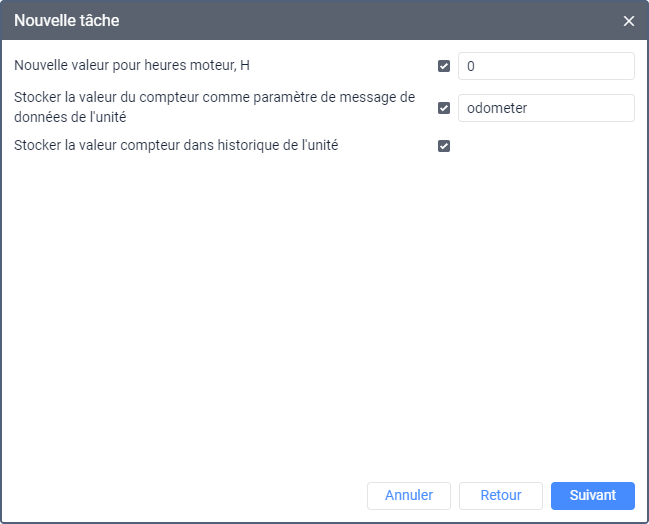
Task: Focus the heures moteur value field
Action: (546, 66)
